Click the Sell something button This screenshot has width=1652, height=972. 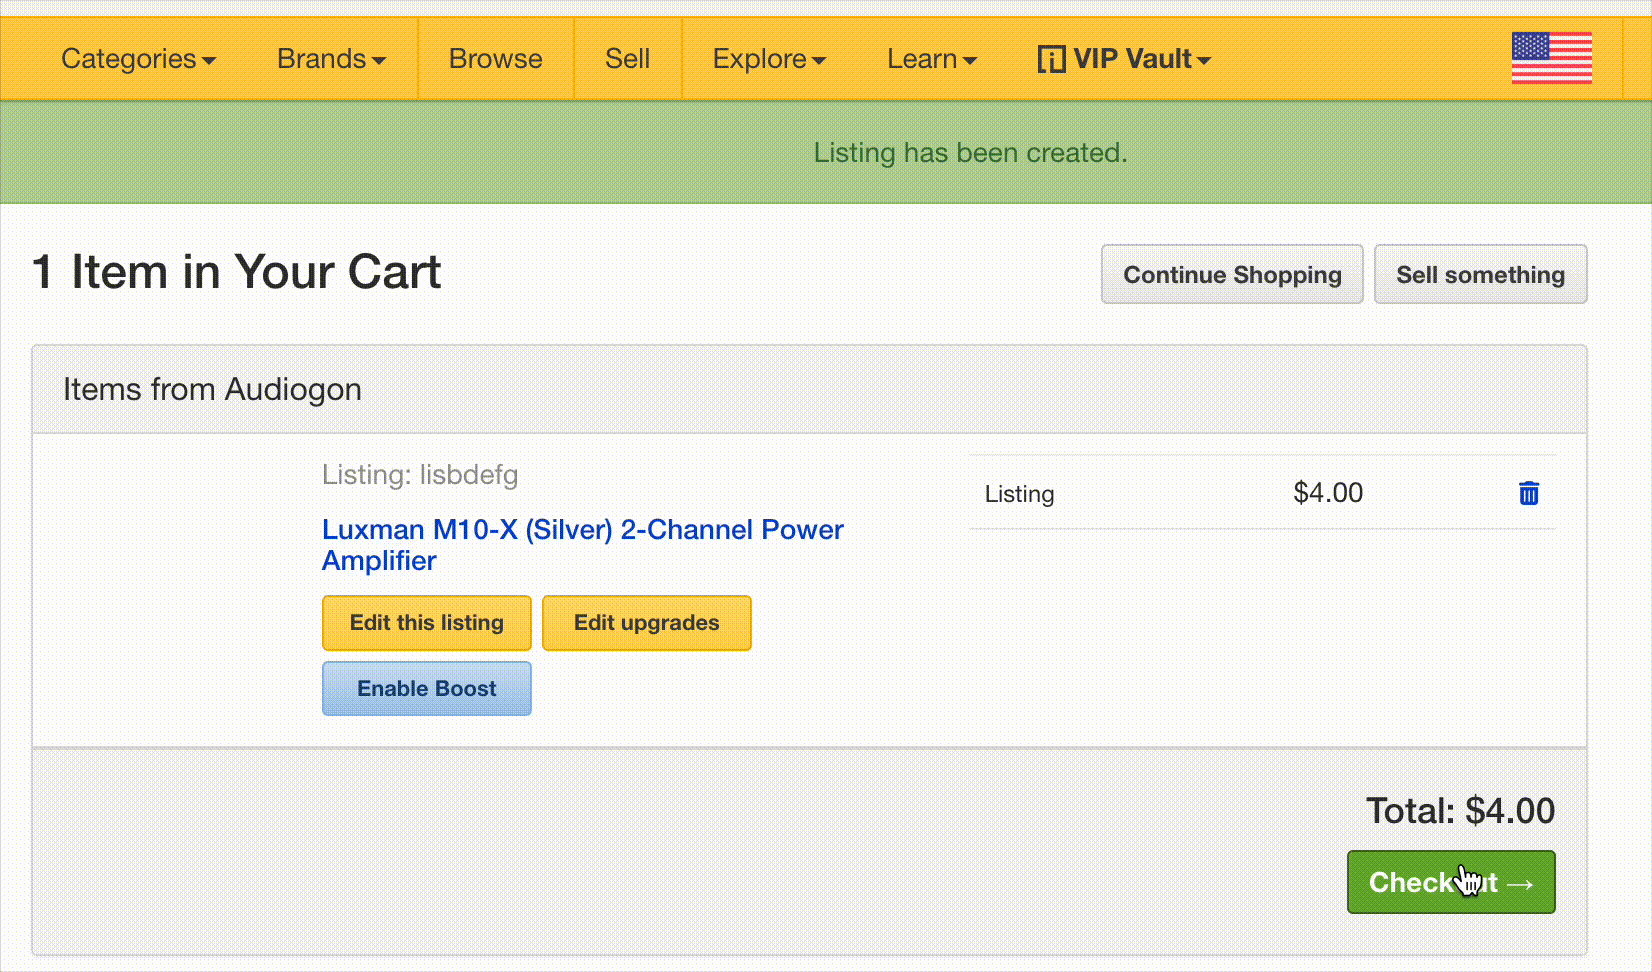(1480, 274)
